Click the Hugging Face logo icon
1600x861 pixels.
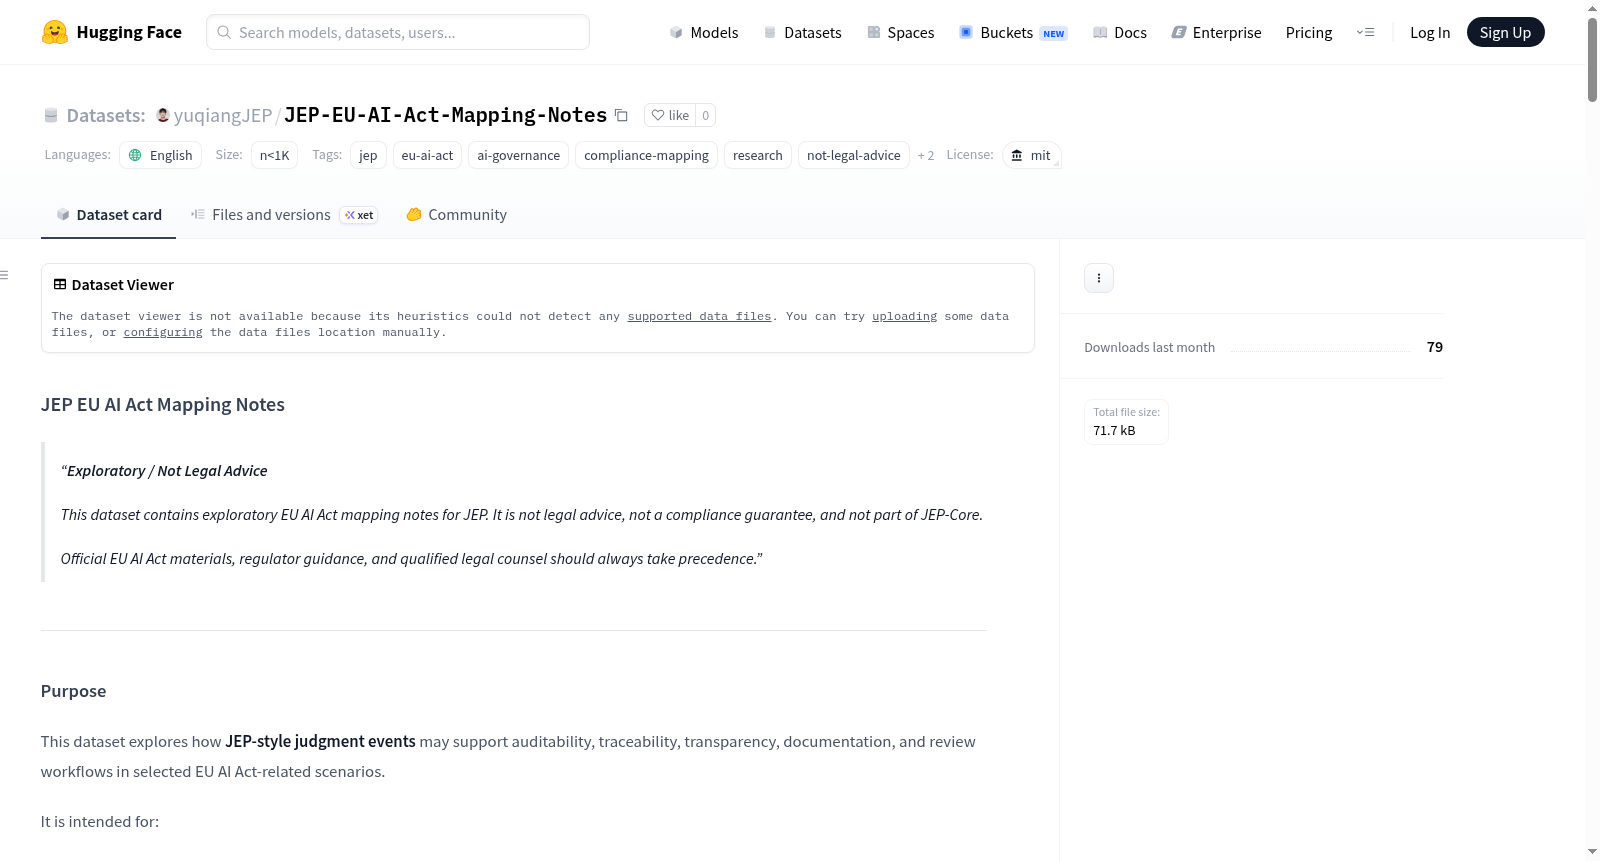(x=55, y=32)
